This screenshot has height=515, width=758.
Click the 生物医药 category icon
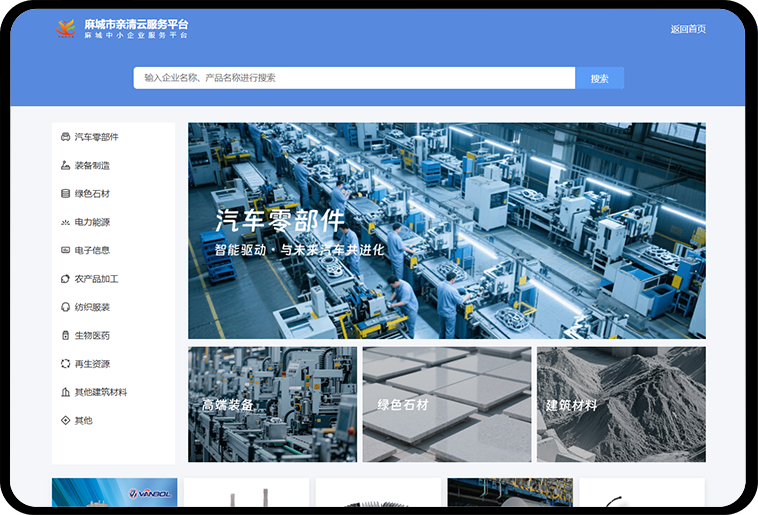(x=65, y=336)
